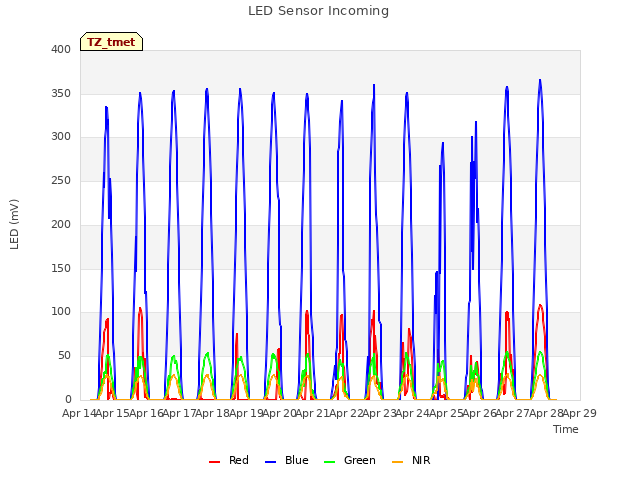Click the LED (mV) y-axis label
This screenshot has width=640, height=480.
(14, 224)
